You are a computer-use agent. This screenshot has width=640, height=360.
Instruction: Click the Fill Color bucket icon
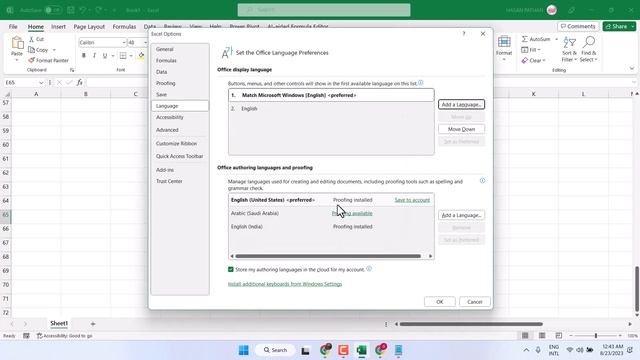click(141, 56)
